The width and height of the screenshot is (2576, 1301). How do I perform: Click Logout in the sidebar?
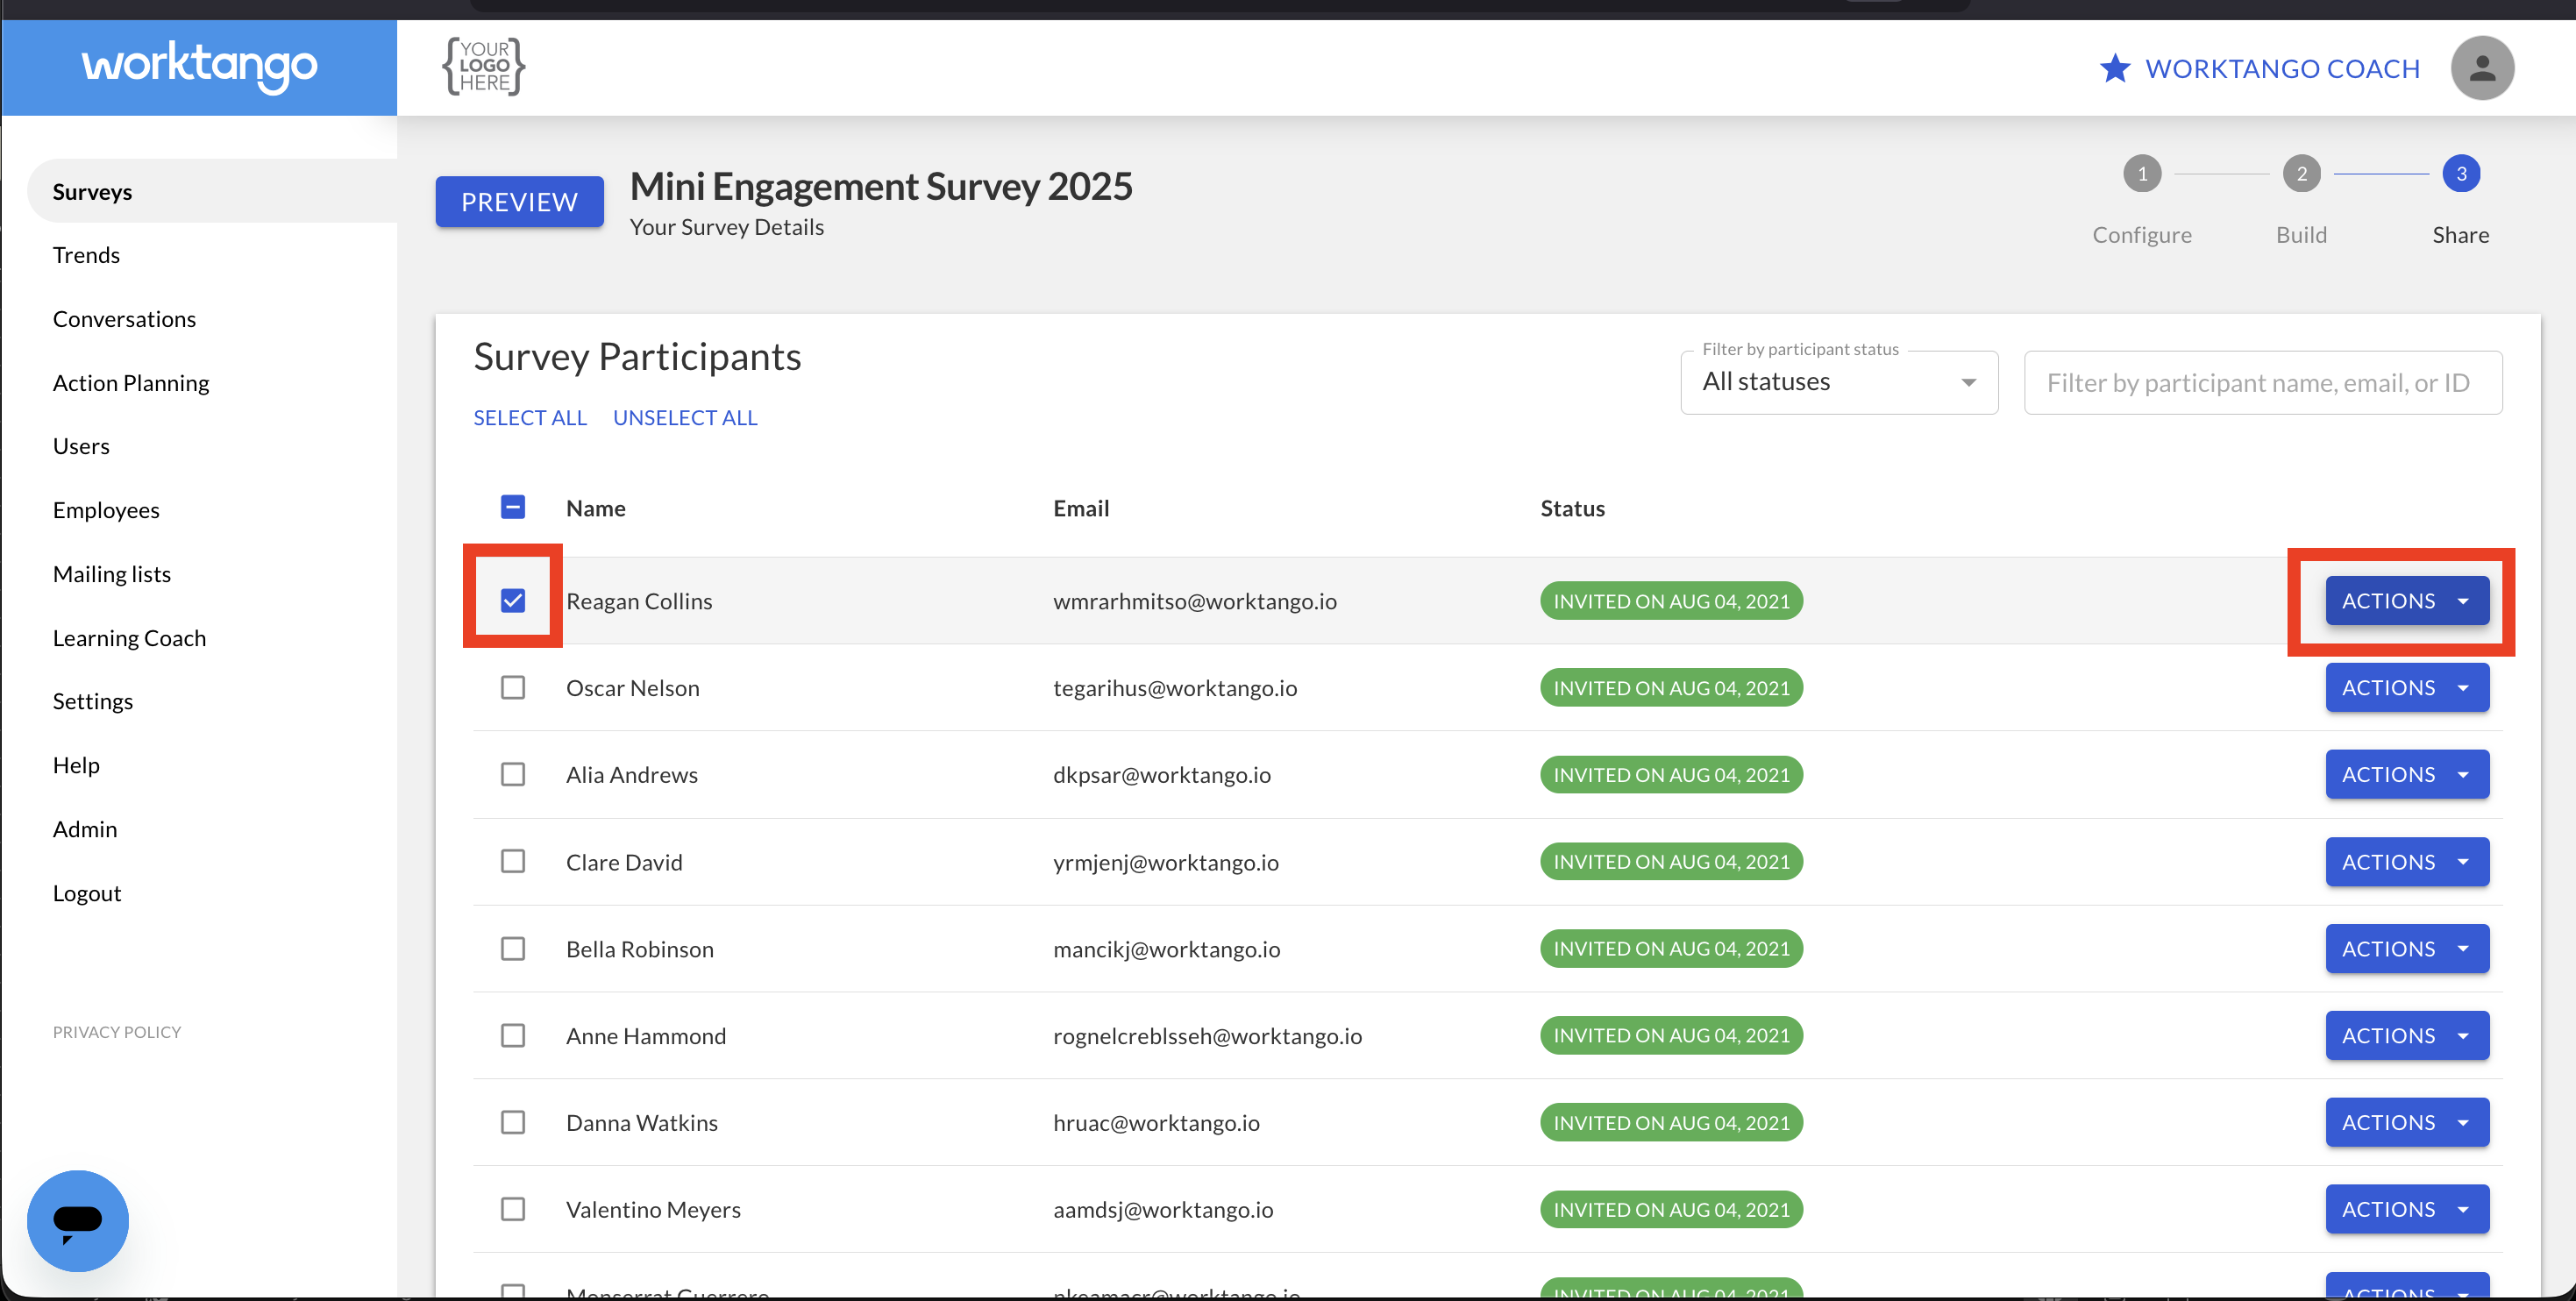(87, 893)
